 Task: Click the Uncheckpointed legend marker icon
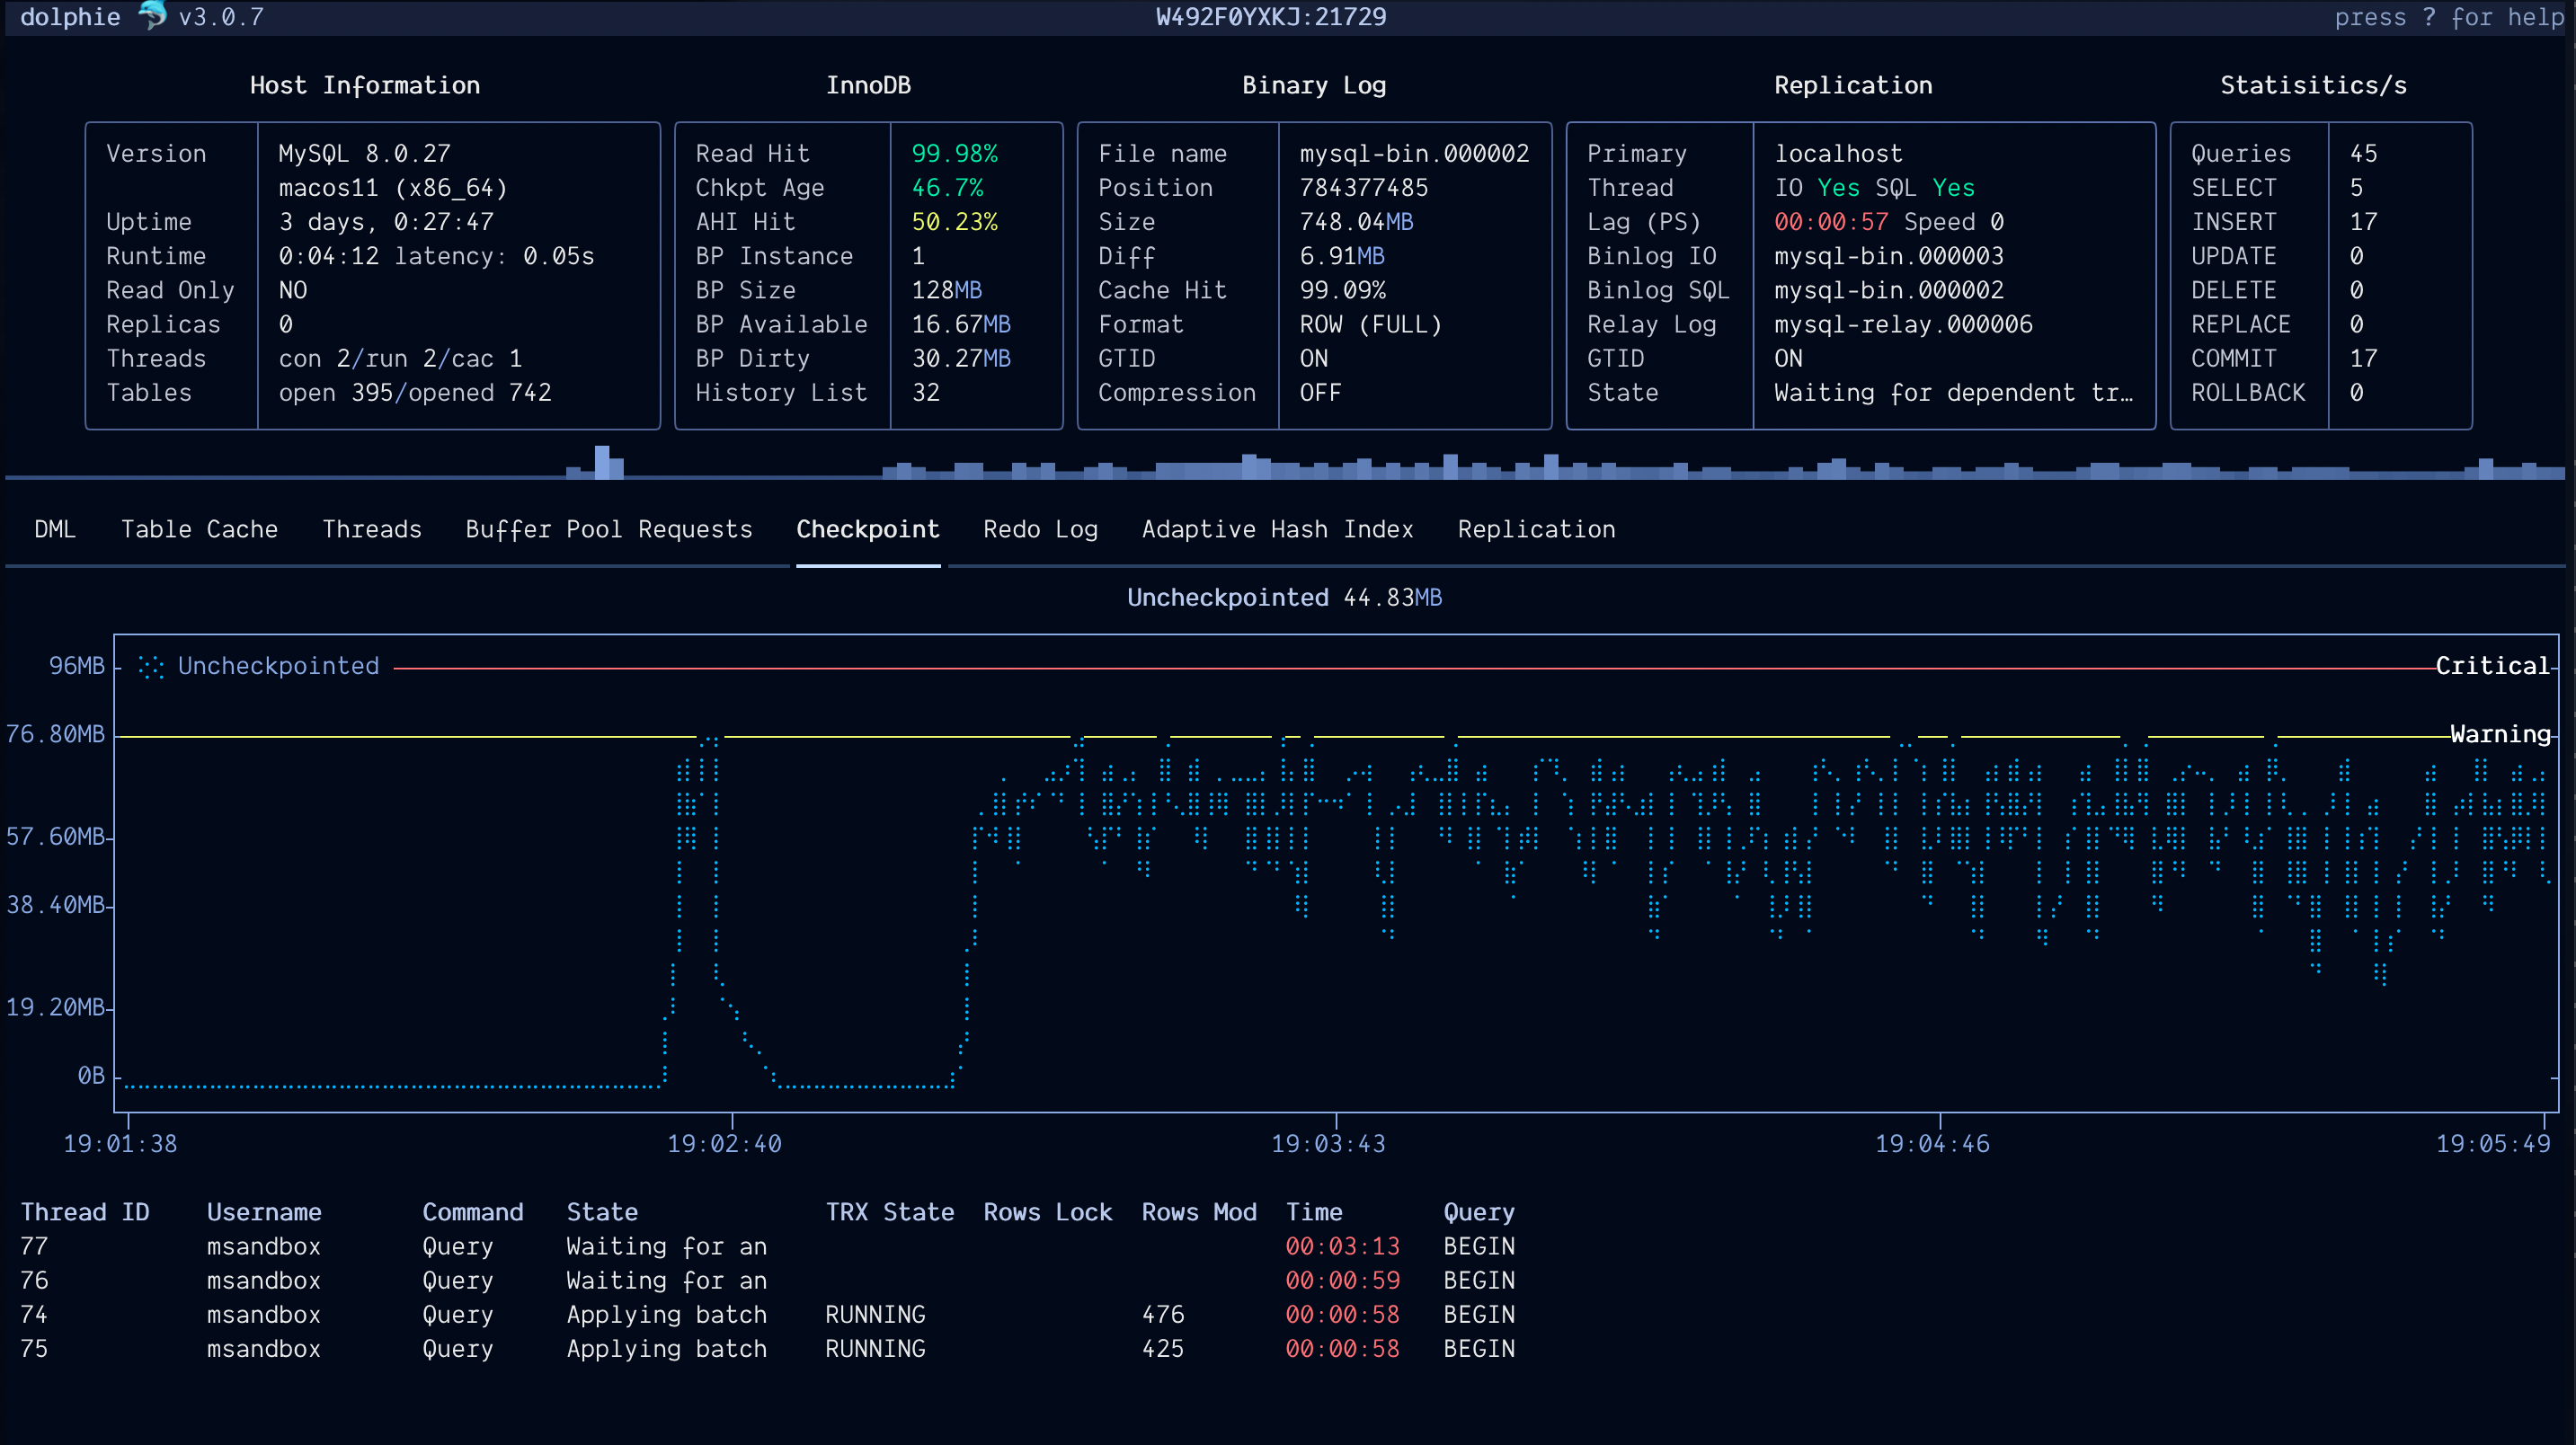(151, 667)
